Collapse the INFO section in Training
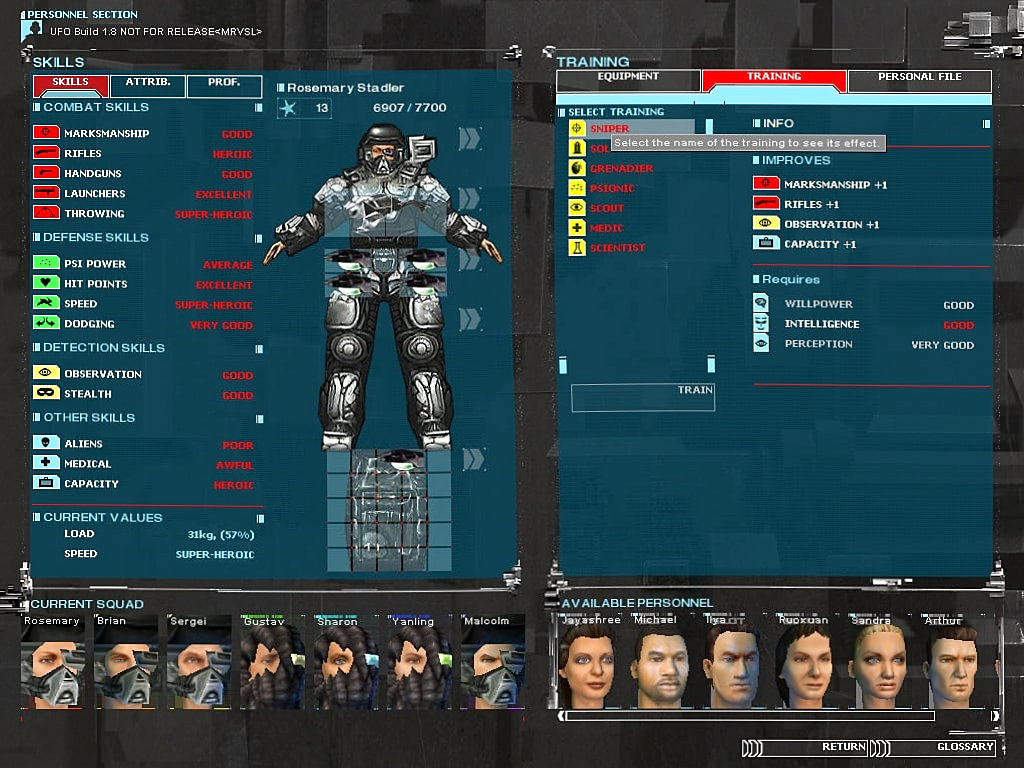The height and width of the screenshot is (768, 1024). pyautogui.click(x=986, y=123)
